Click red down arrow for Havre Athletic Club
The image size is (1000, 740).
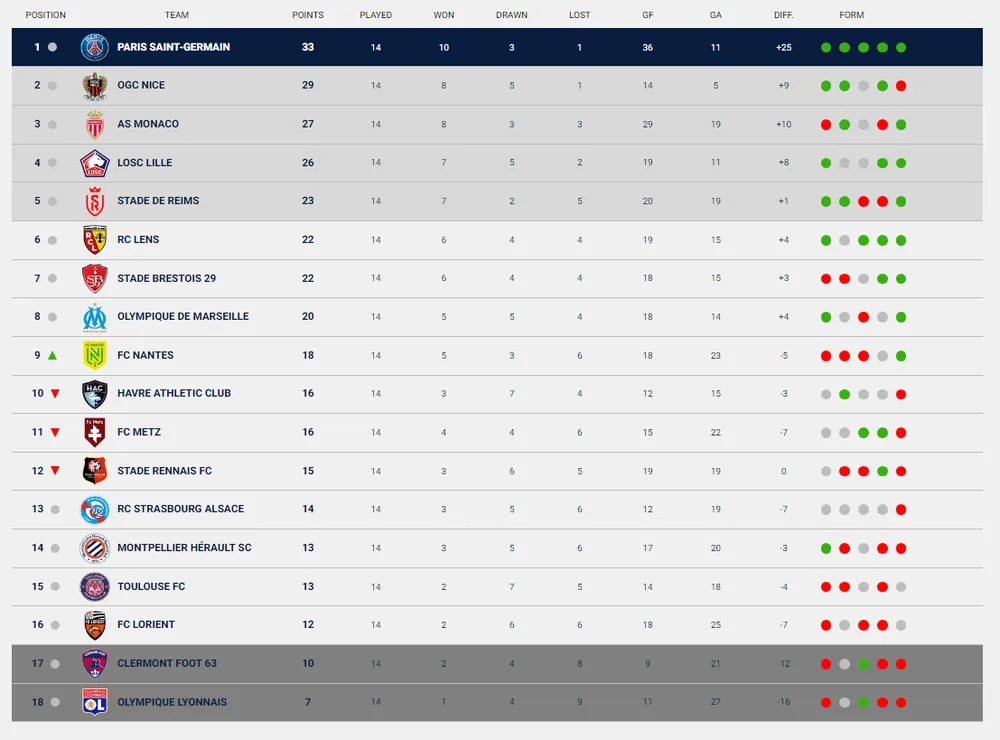[55, 394]
